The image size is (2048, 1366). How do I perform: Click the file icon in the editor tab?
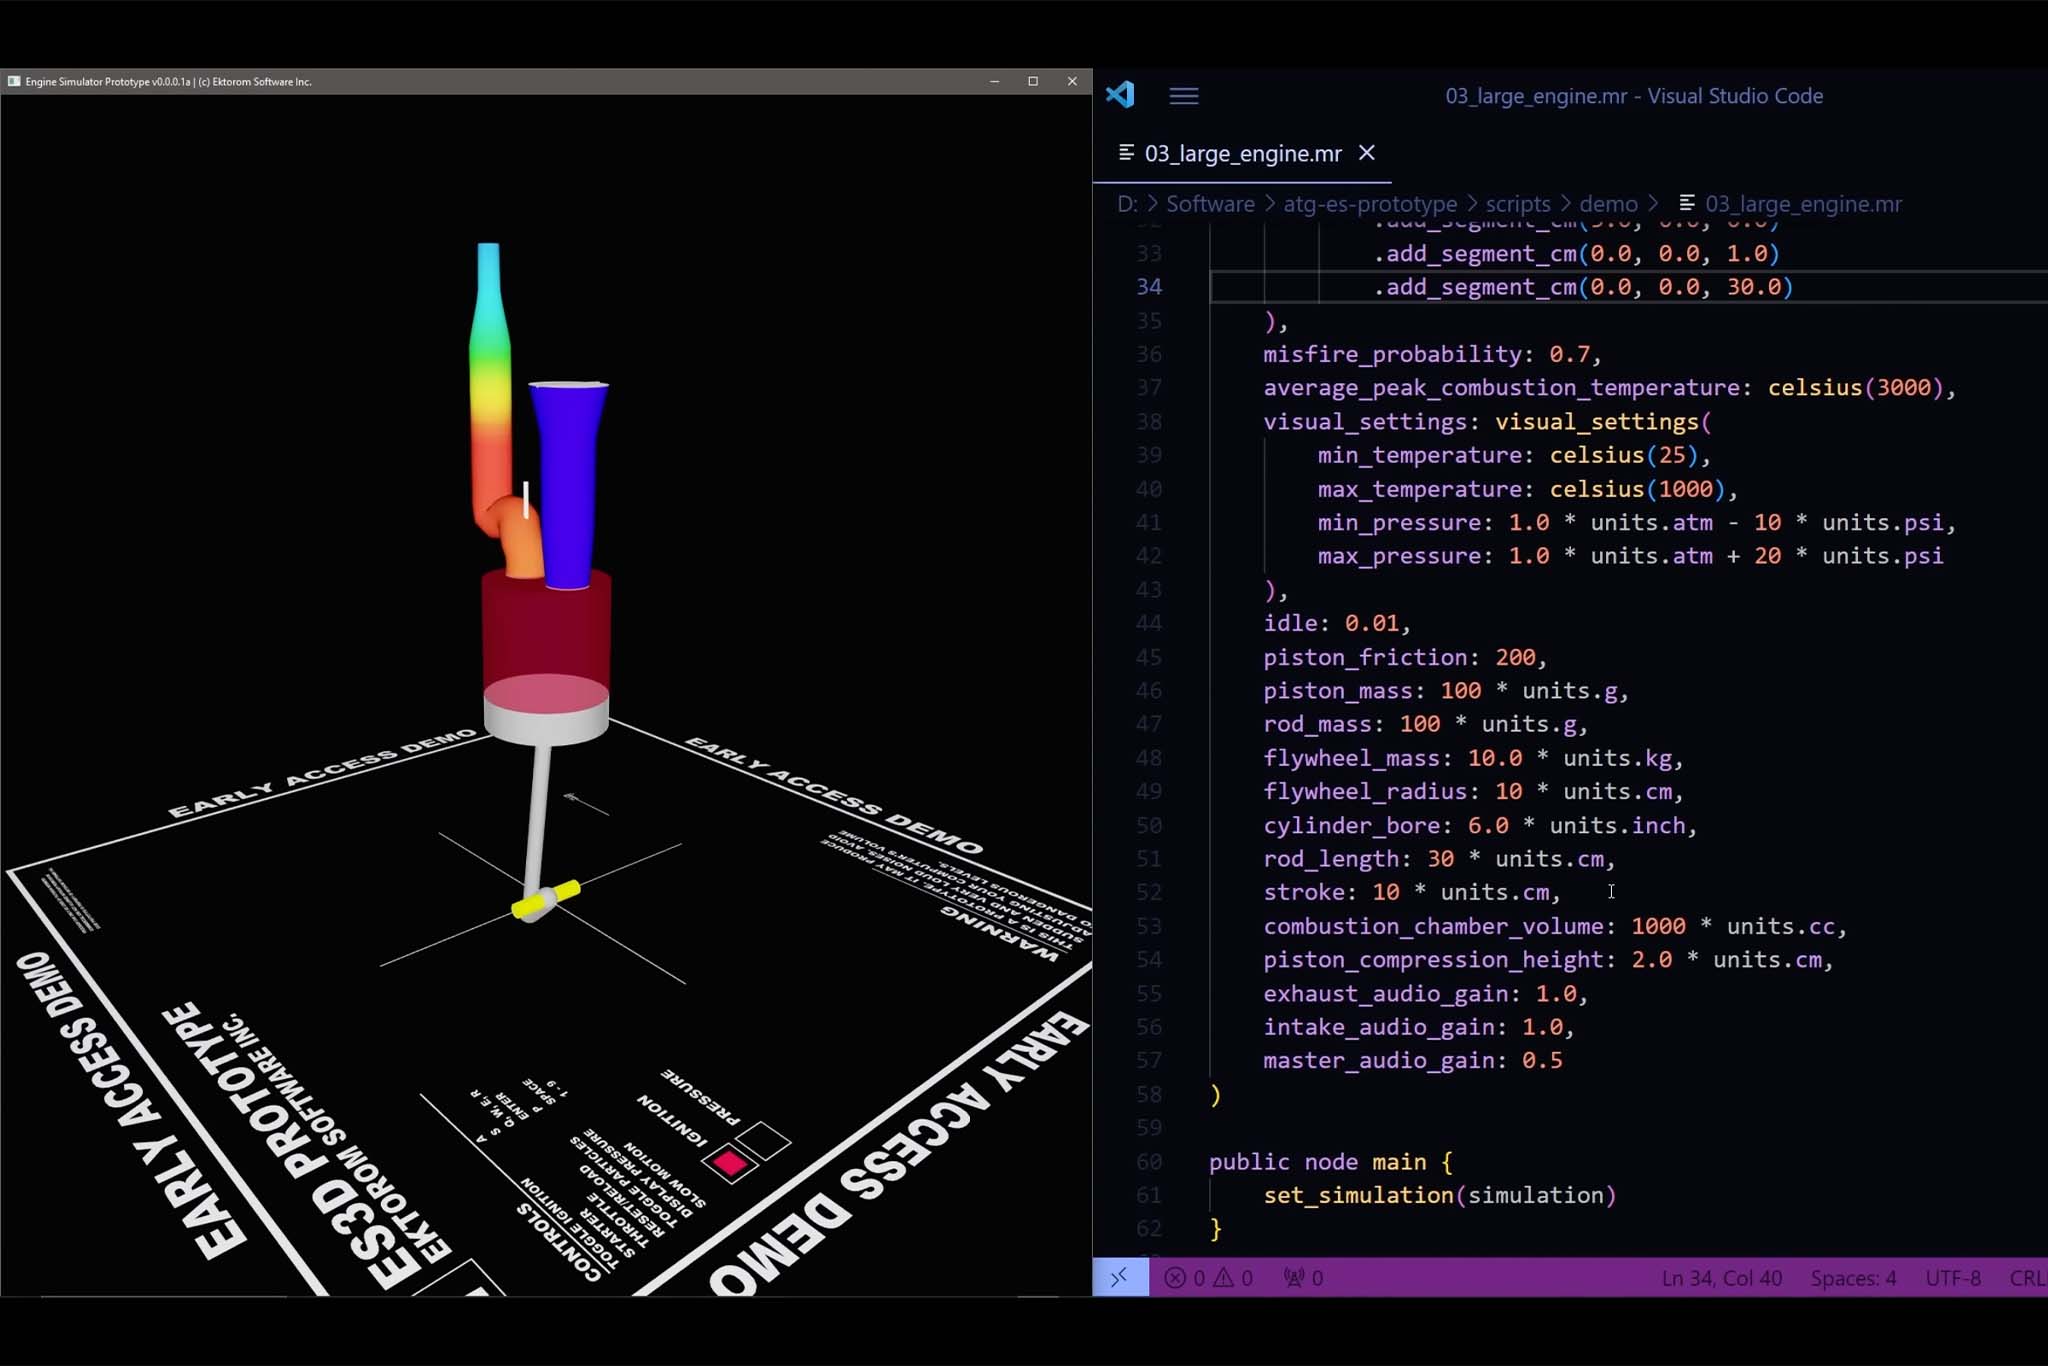pos(1126,153)
